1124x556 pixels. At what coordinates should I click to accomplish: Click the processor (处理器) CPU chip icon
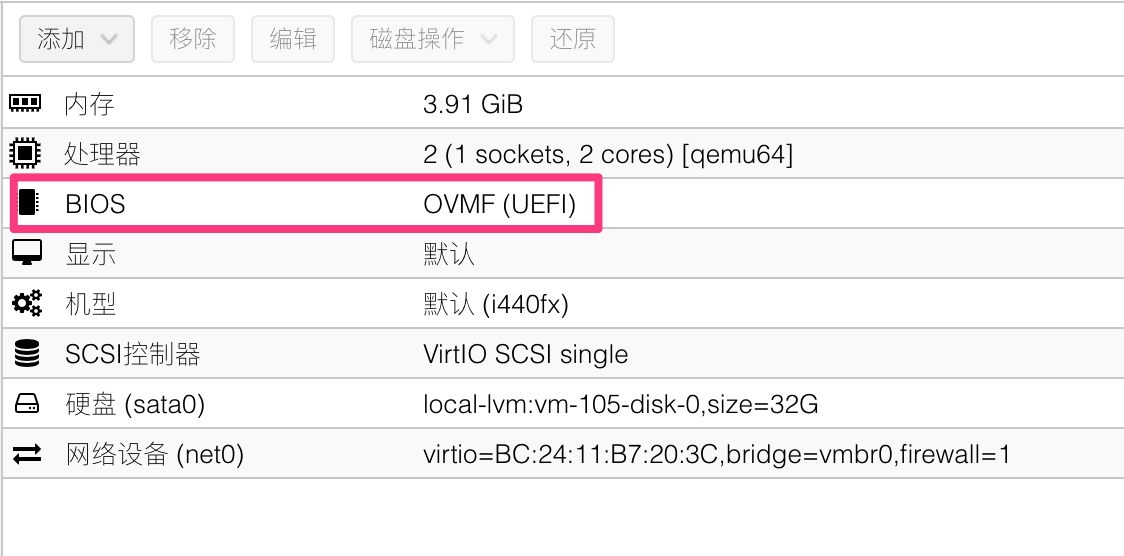(x=26, y=154)
